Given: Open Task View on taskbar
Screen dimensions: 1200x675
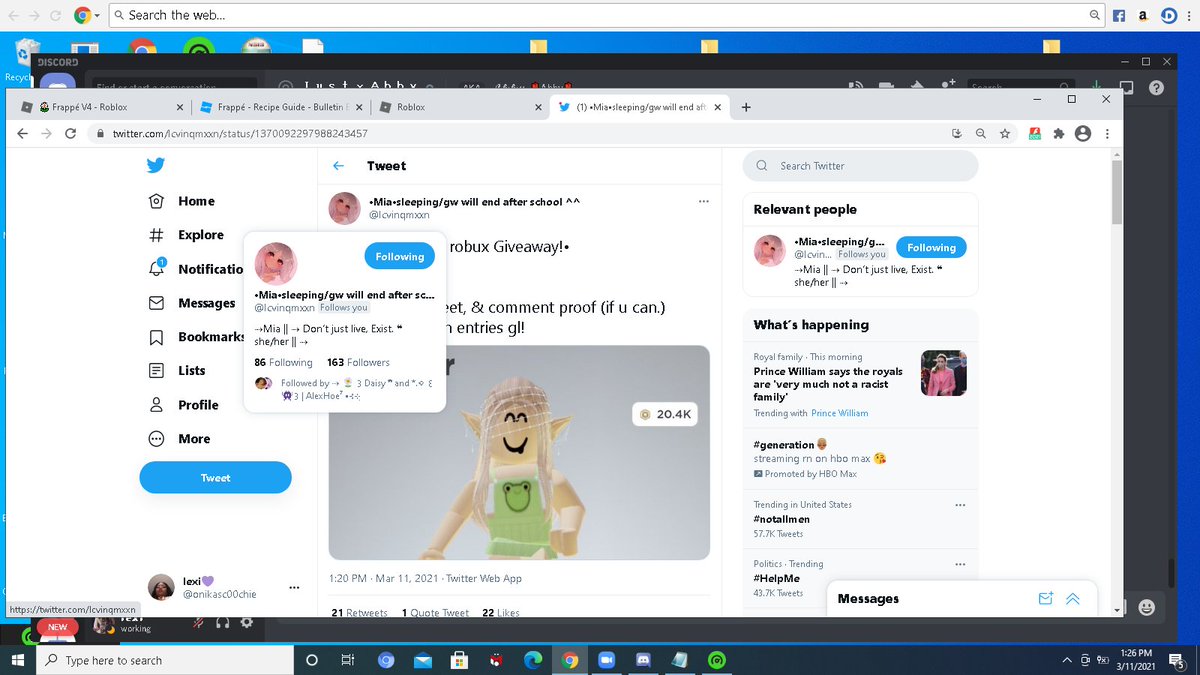Looking at the screenshot, I should pos(348,660).
